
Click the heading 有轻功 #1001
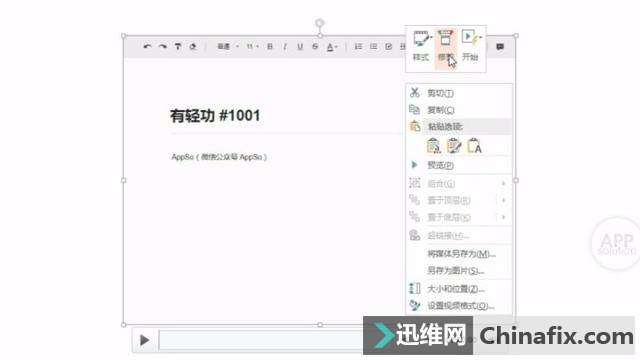pos(215,116)
